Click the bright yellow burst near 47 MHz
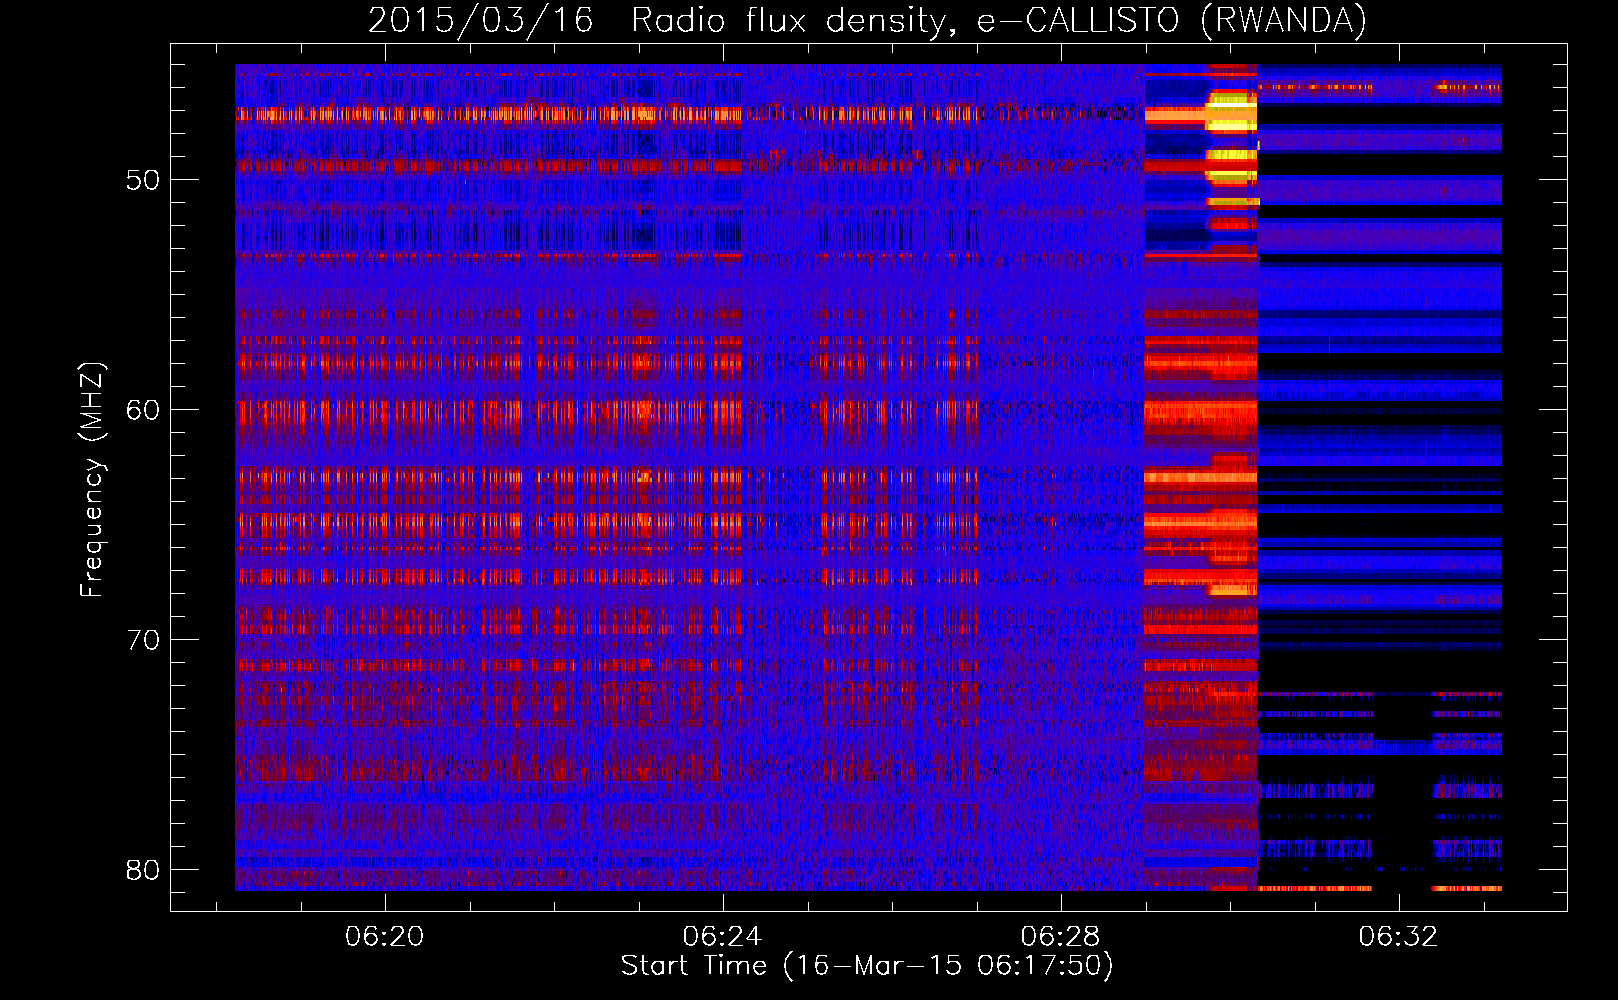This screenshot has height=1000, width=1618. pos(1231,111)
